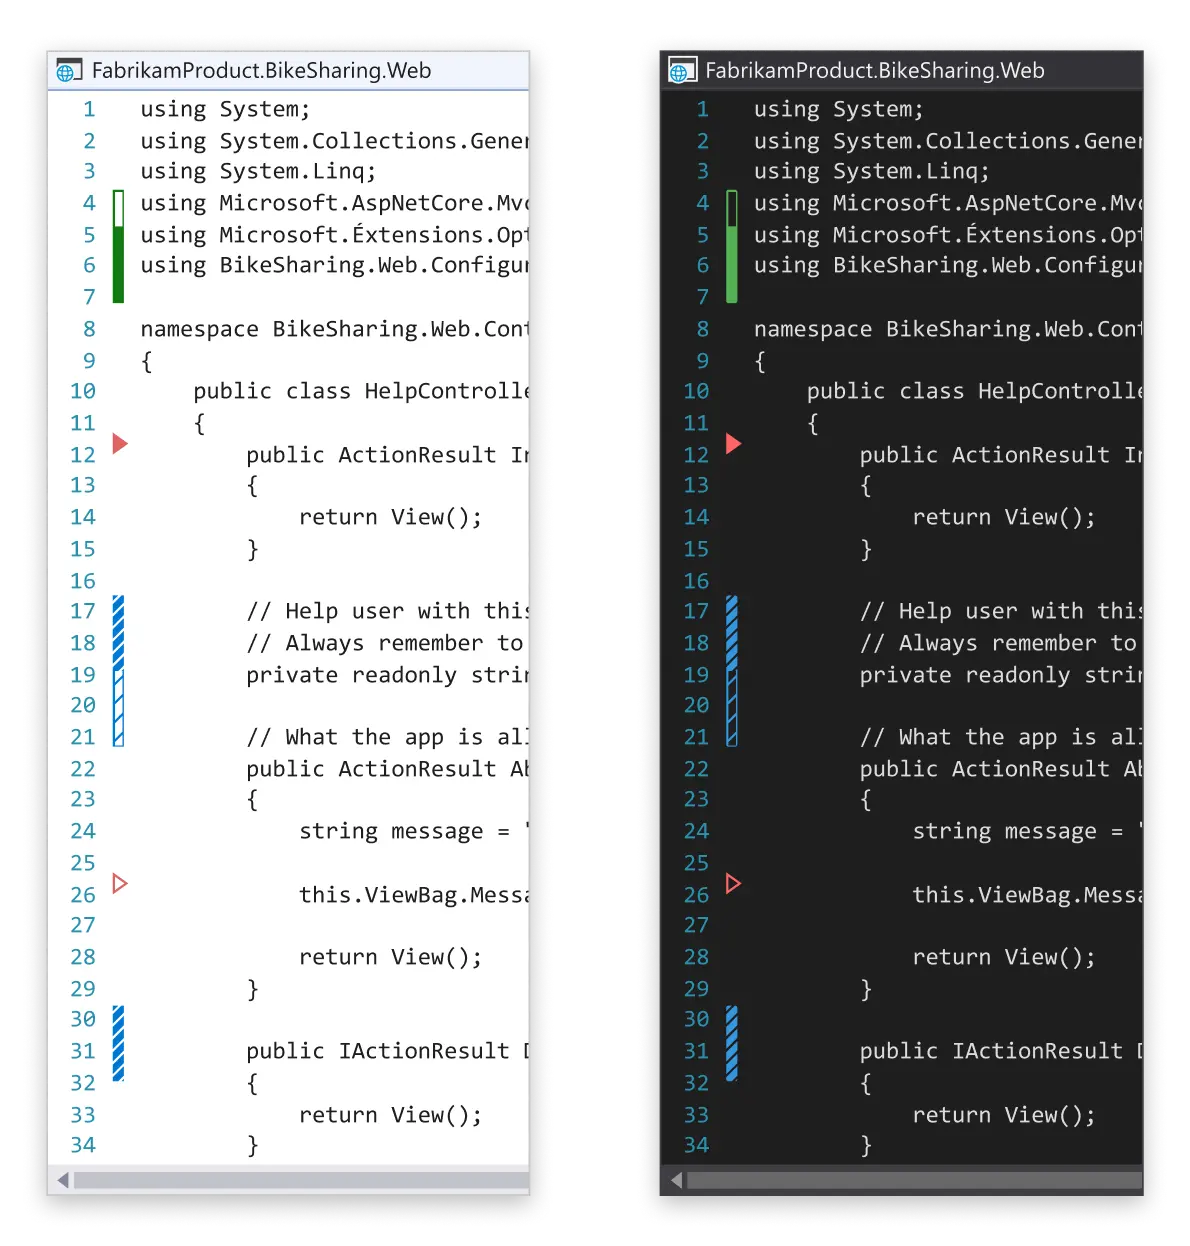The height and width of the screenshot is (1246, 1190).
Task: Click the web file icon in dark theme tab
Action: [x=681, y=71]
